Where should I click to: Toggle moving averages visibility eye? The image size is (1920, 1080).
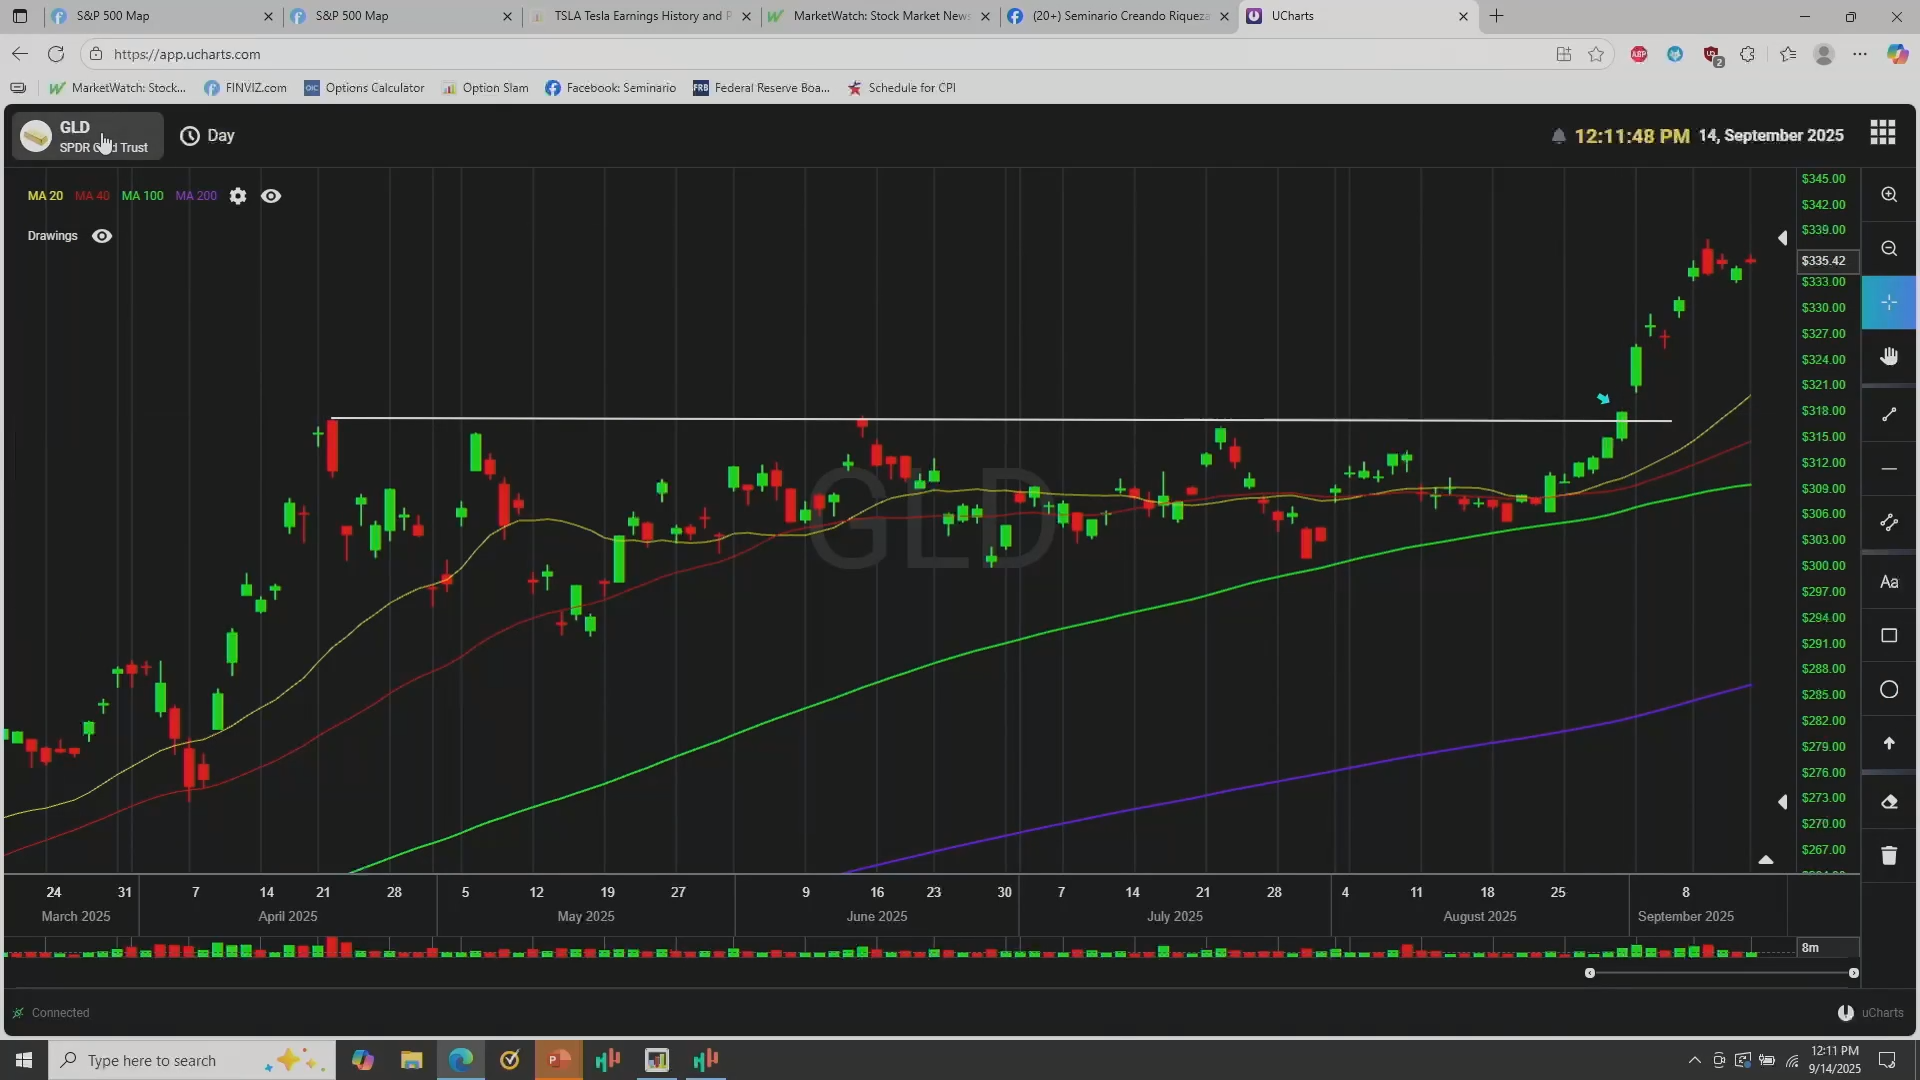click(x=271, y=196)
